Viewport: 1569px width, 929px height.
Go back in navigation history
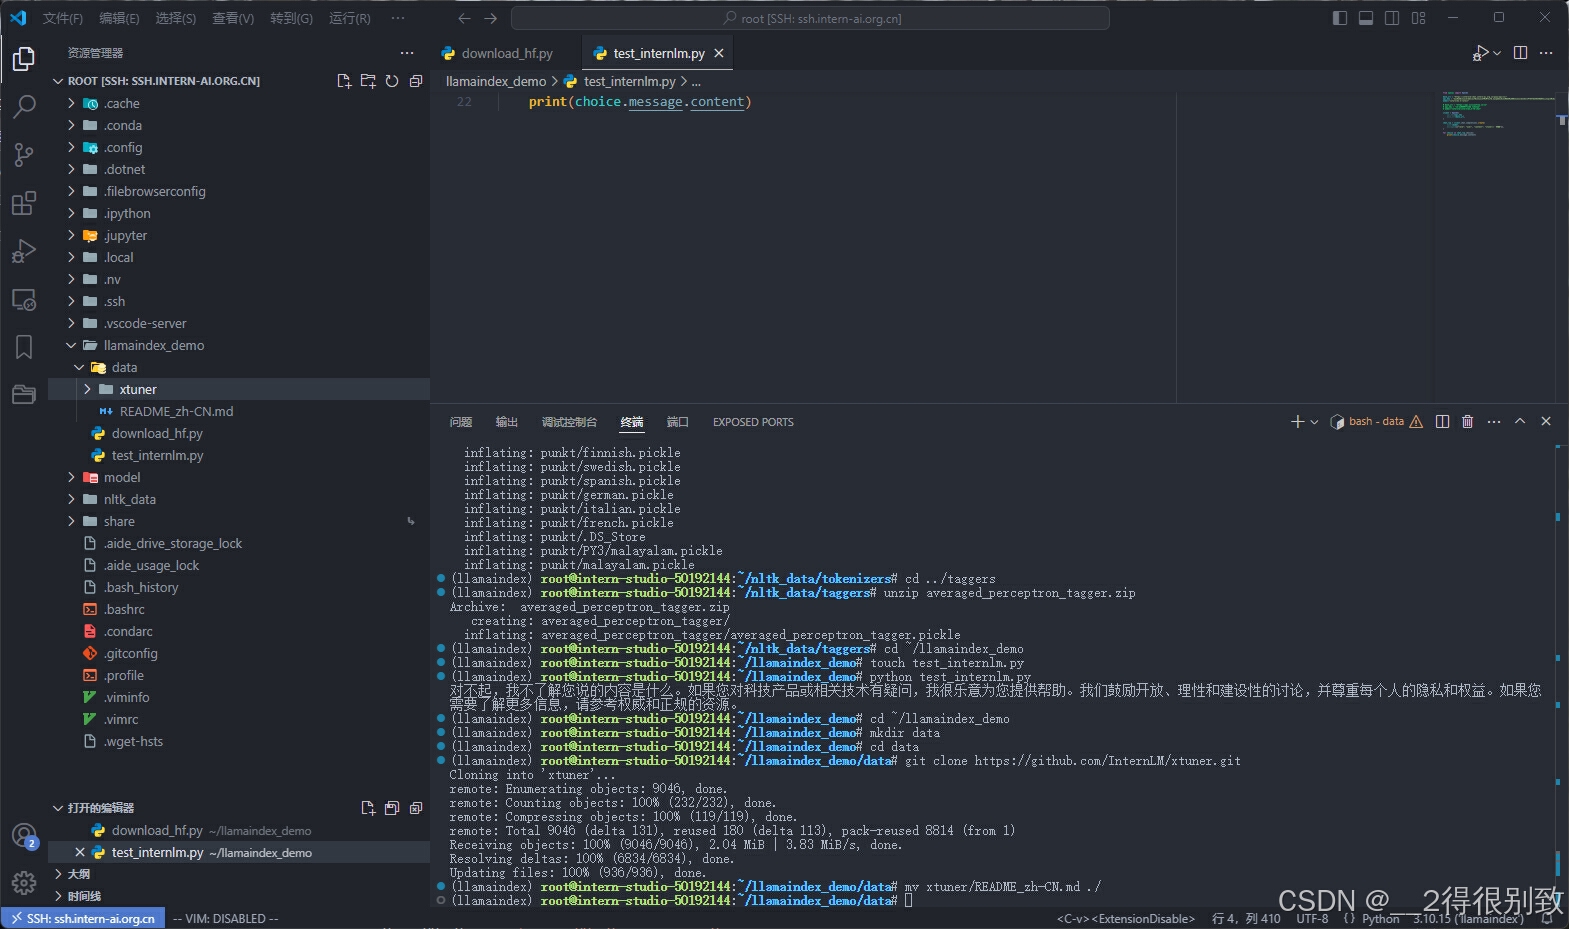click(464, 18)
